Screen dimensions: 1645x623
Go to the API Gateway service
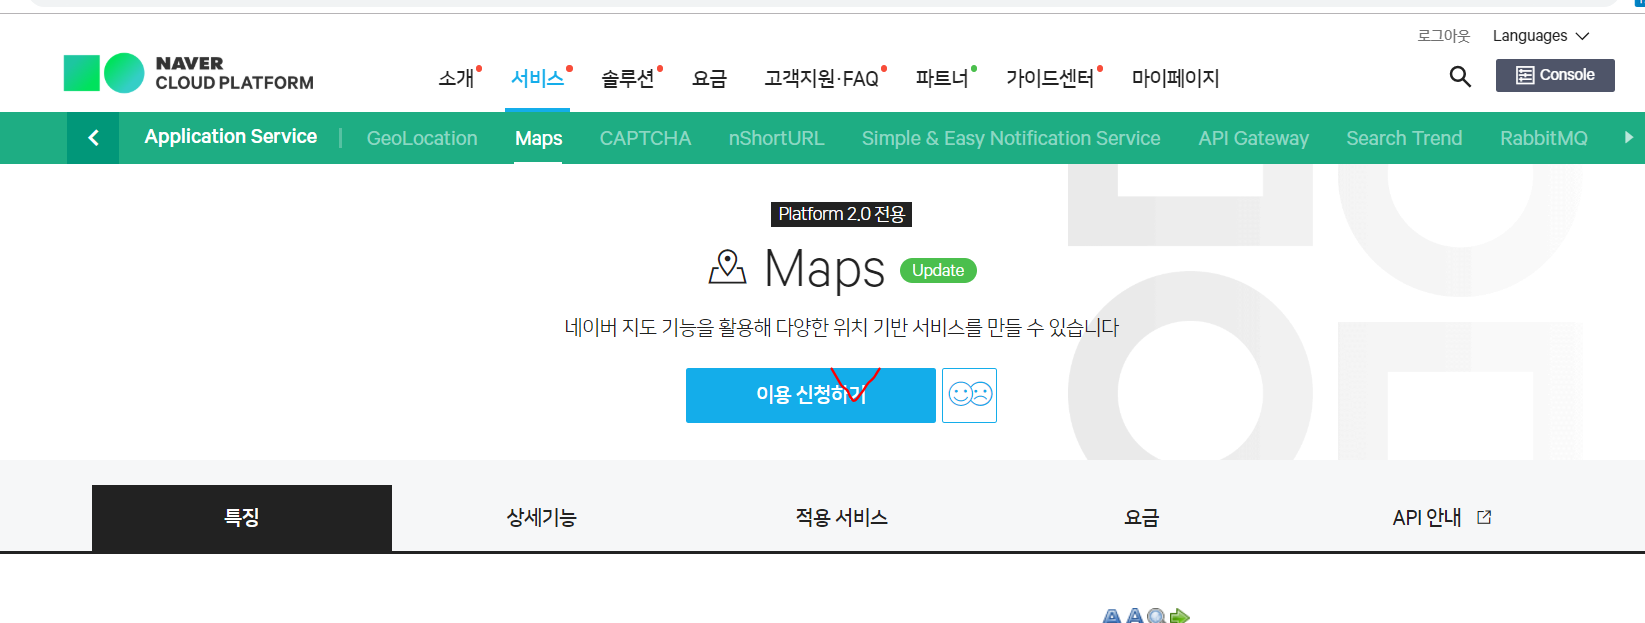coord(1253,138)
